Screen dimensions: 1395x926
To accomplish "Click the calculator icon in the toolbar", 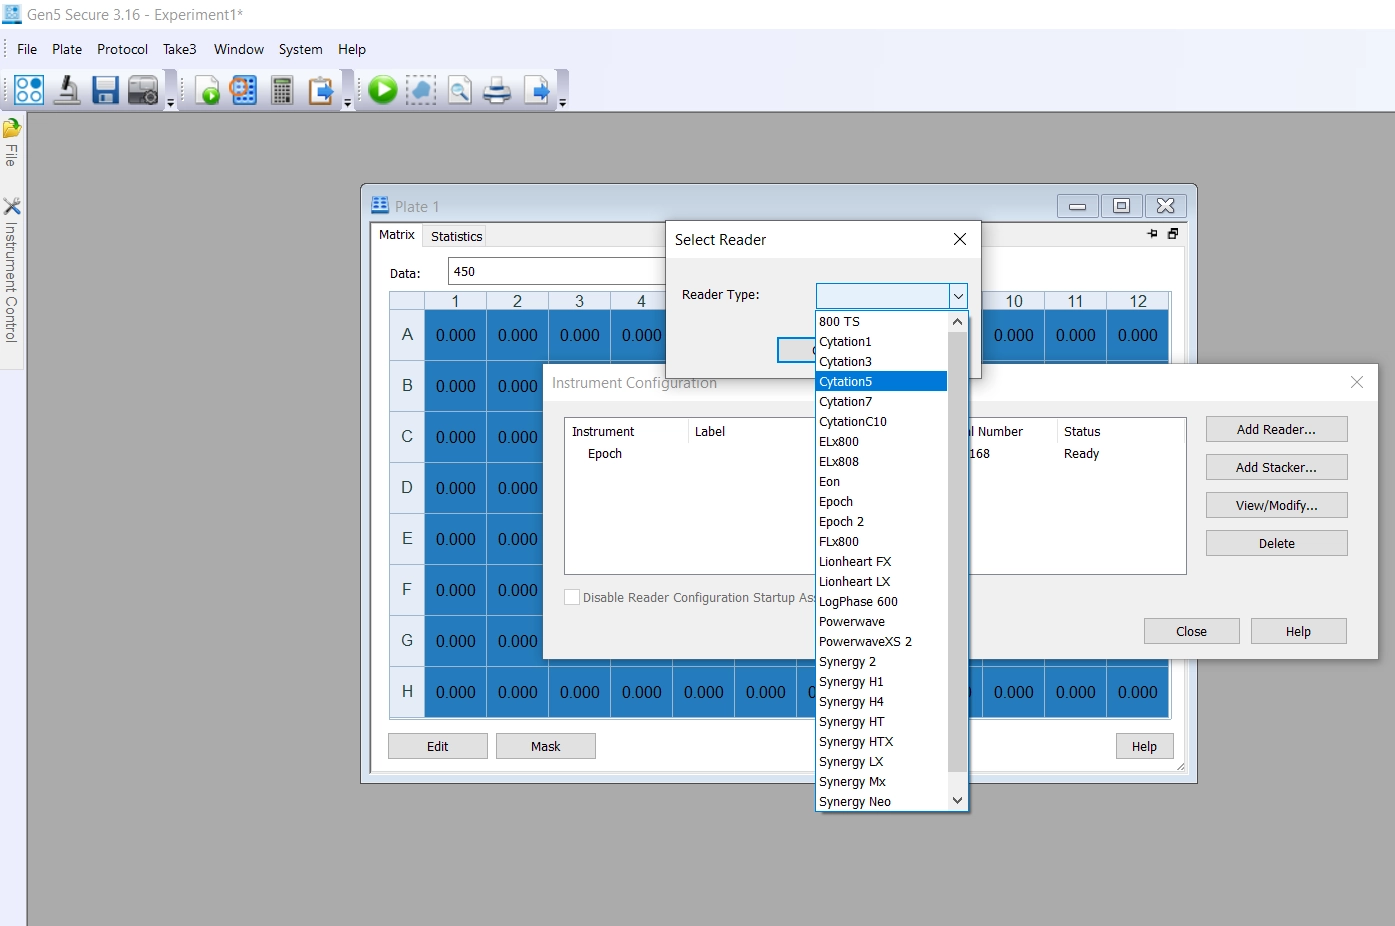I will (282, 90).
